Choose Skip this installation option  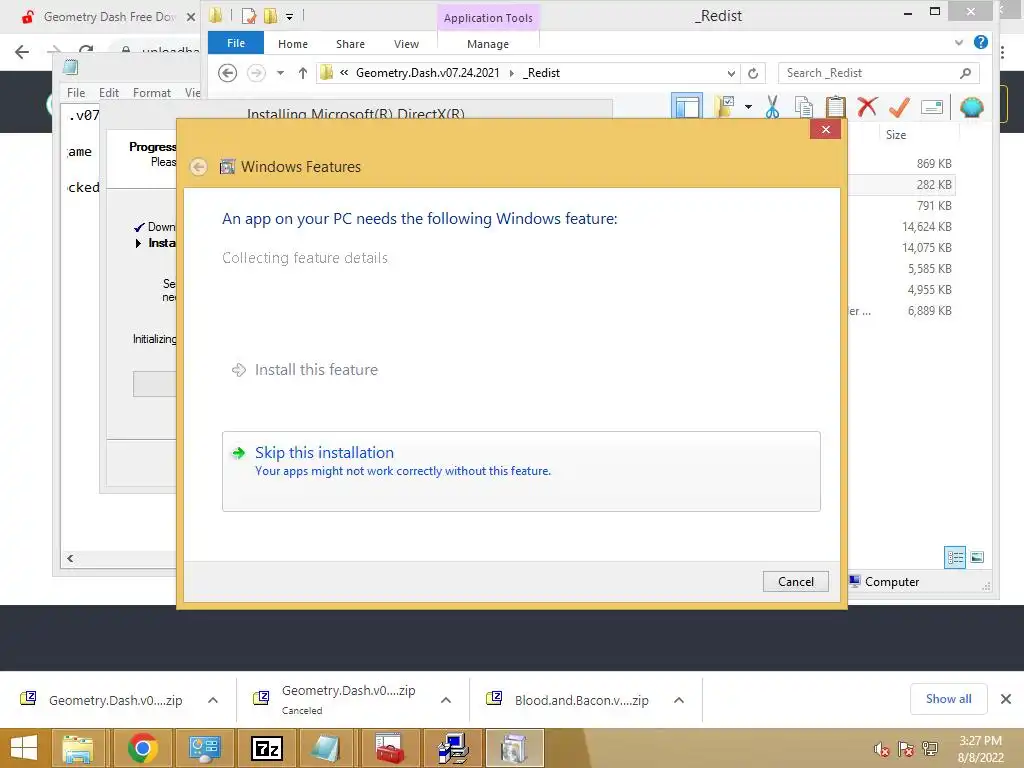520,471
